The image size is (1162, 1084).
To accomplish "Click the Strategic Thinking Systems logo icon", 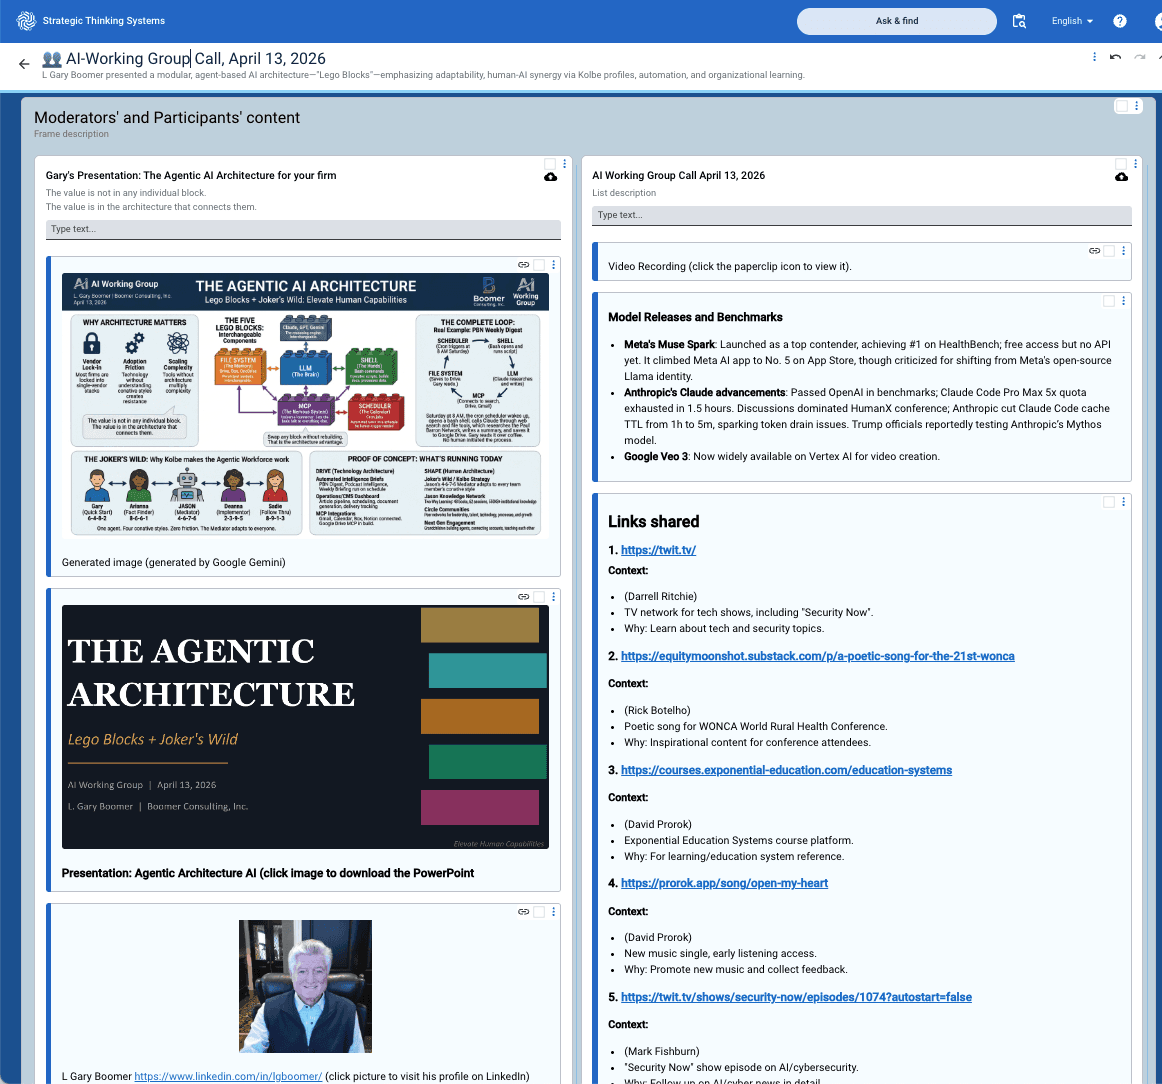I will click(x=26, y=21).
